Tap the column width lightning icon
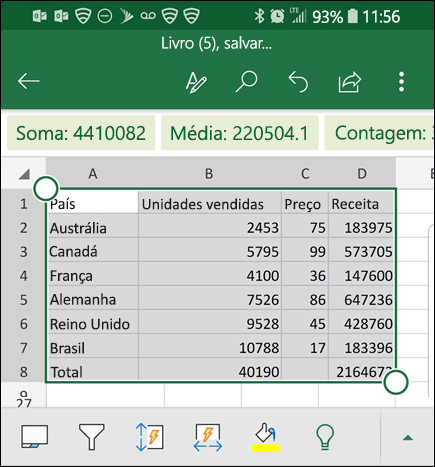435x467 pixels. point(208,437)
